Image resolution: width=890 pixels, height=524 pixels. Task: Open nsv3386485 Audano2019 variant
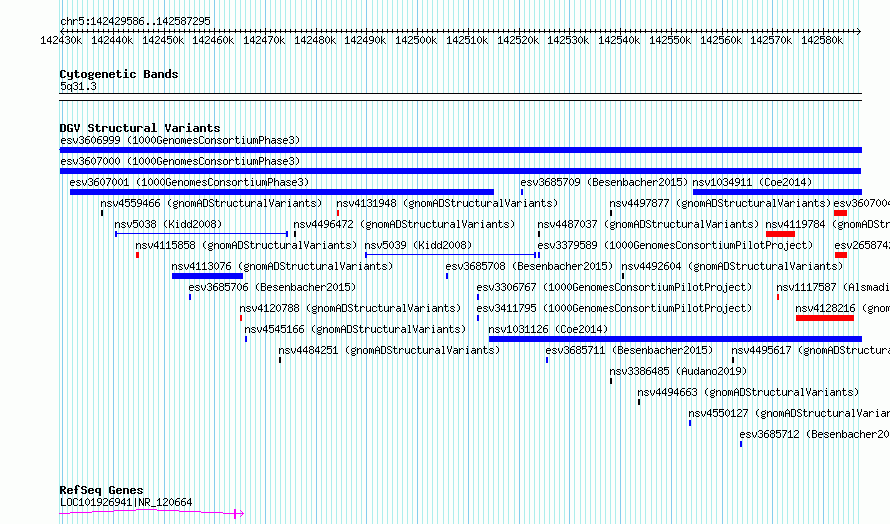point(678,371)
